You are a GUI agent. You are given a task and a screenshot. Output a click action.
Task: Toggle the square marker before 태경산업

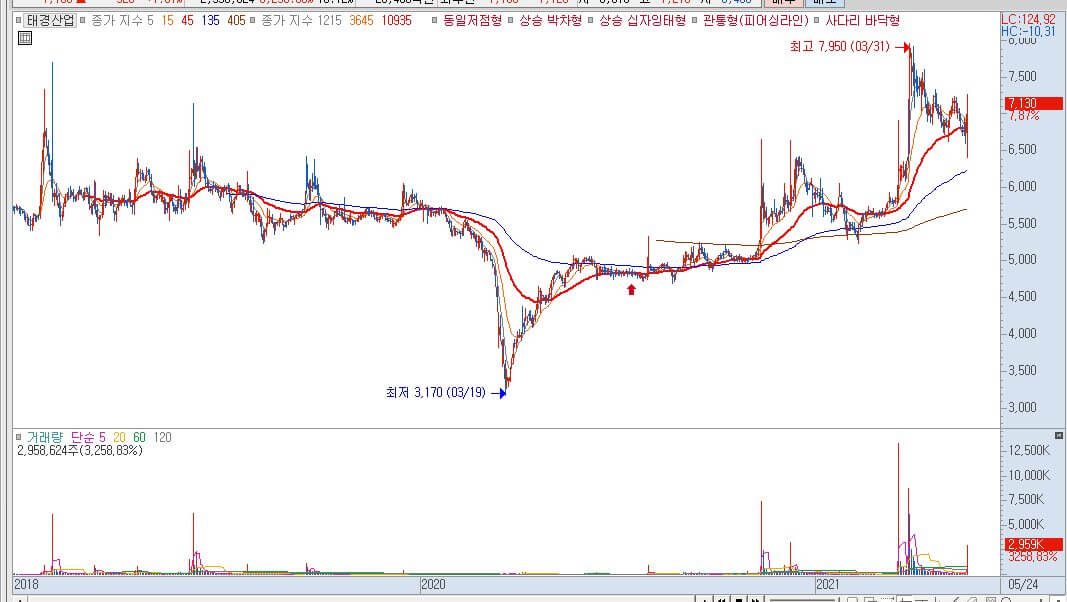click(18, 20)
